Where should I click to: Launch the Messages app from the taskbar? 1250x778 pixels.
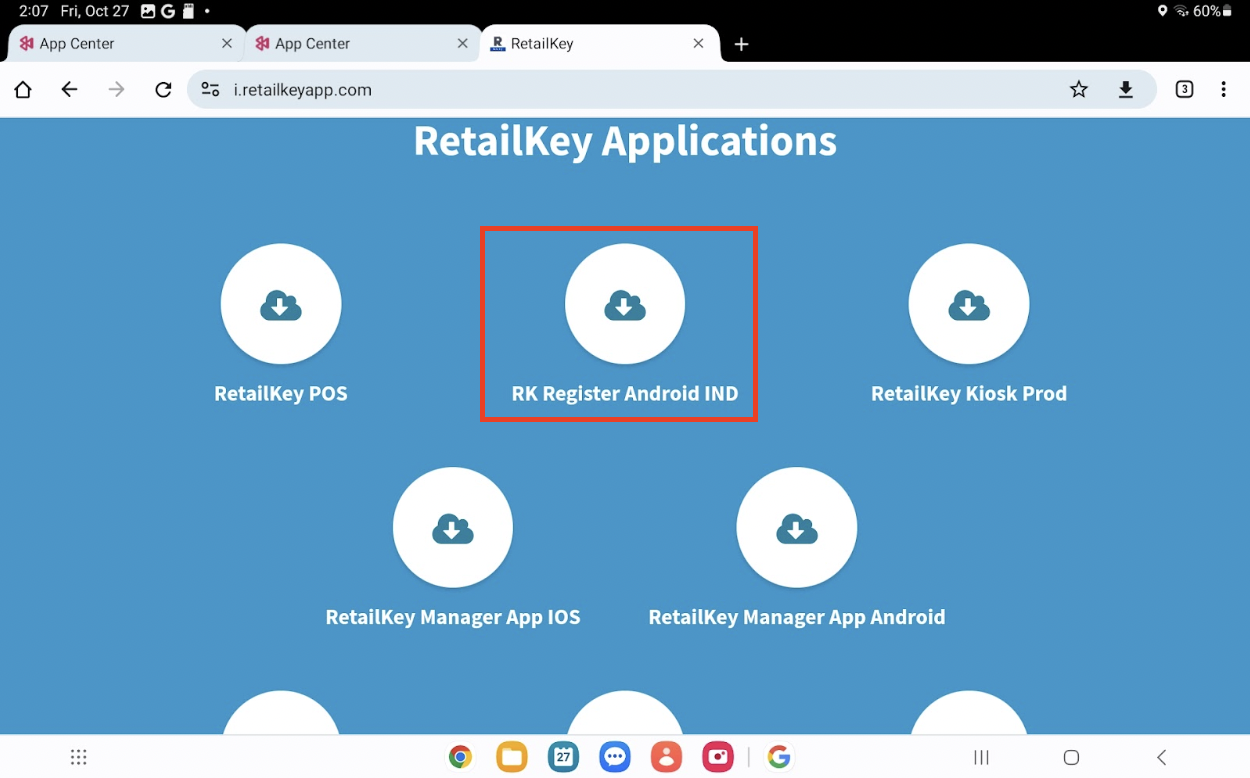click(x=615, y=757)
